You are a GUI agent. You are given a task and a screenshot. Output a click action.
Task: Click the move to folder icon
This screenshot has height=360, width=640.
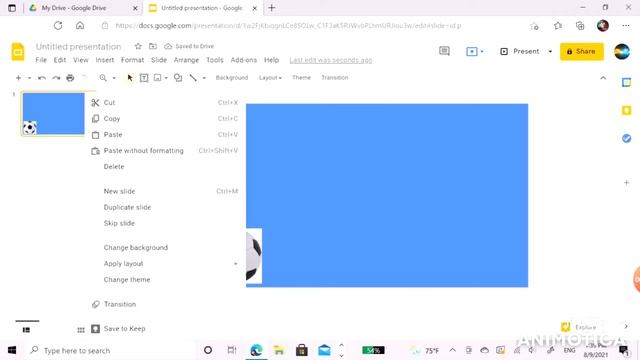pyautogui.click(x=153, y=46)
